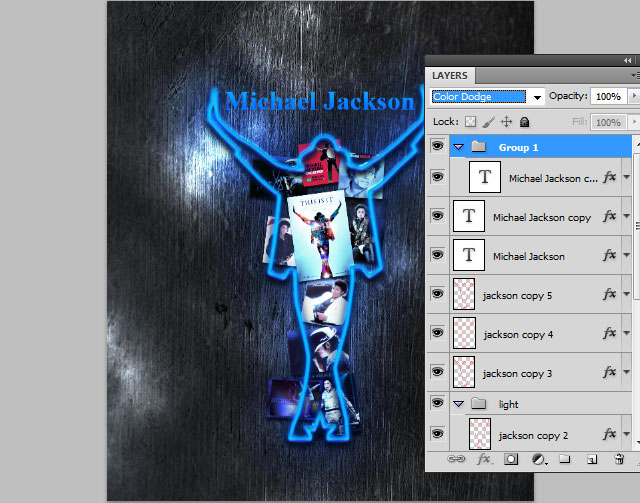This screenshot has width=640, height=503.
Task: Click lock transparent pixels icon
Action: click(x=471, y=122)
